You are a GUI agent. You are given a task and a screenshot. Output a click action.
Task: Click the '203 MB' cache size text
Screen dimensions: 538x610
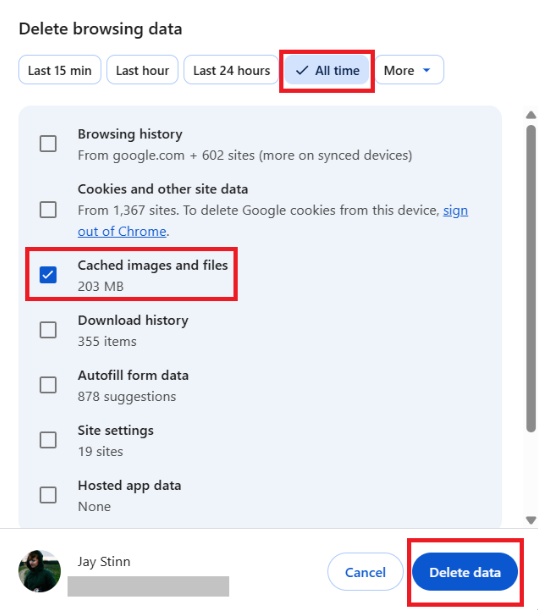click(x=101, y=286)
